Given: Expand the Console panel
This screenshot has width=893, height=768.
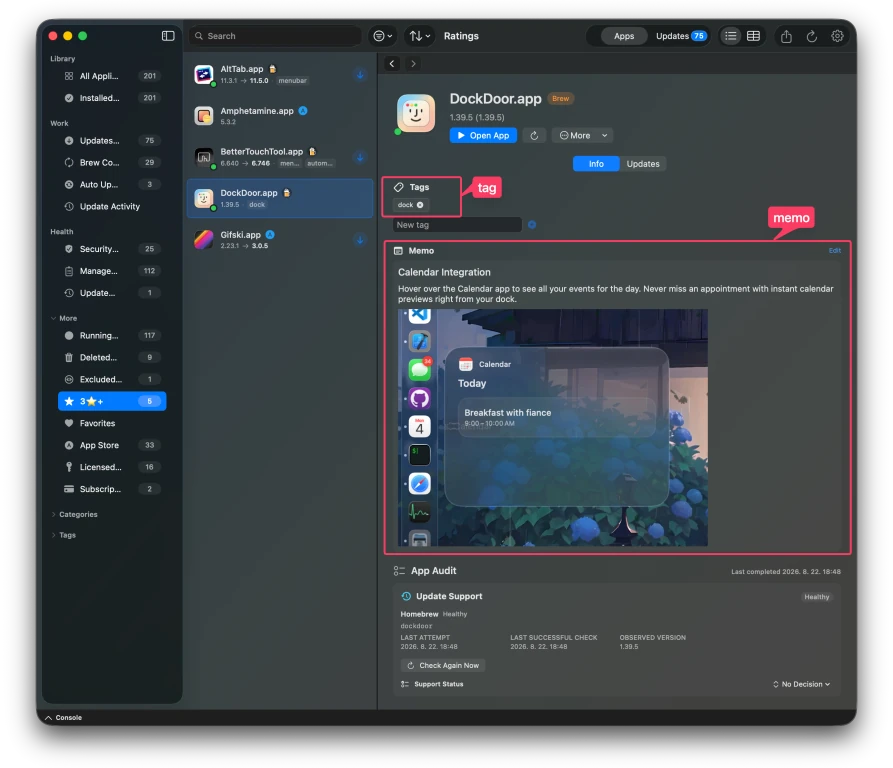Looking at the screenshot, I should 63,718.
